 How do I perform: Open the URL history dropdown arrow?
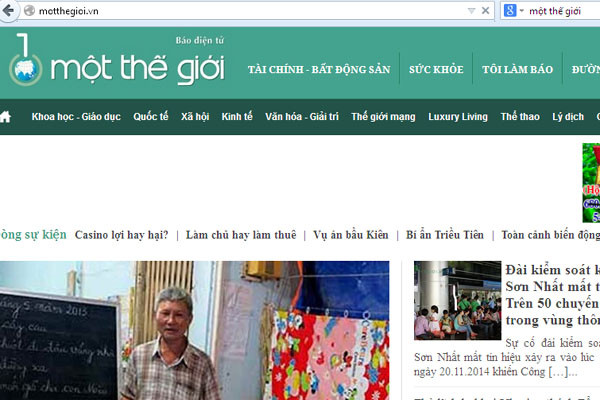pos(471,10)
